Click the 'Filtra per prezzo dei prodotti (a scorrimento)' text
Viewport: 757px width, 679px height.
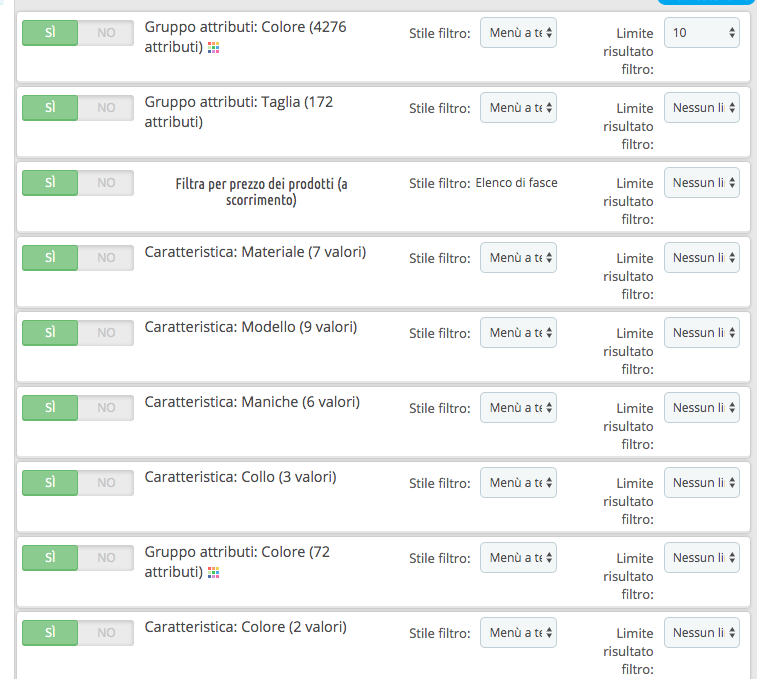(x=261, y=192)
